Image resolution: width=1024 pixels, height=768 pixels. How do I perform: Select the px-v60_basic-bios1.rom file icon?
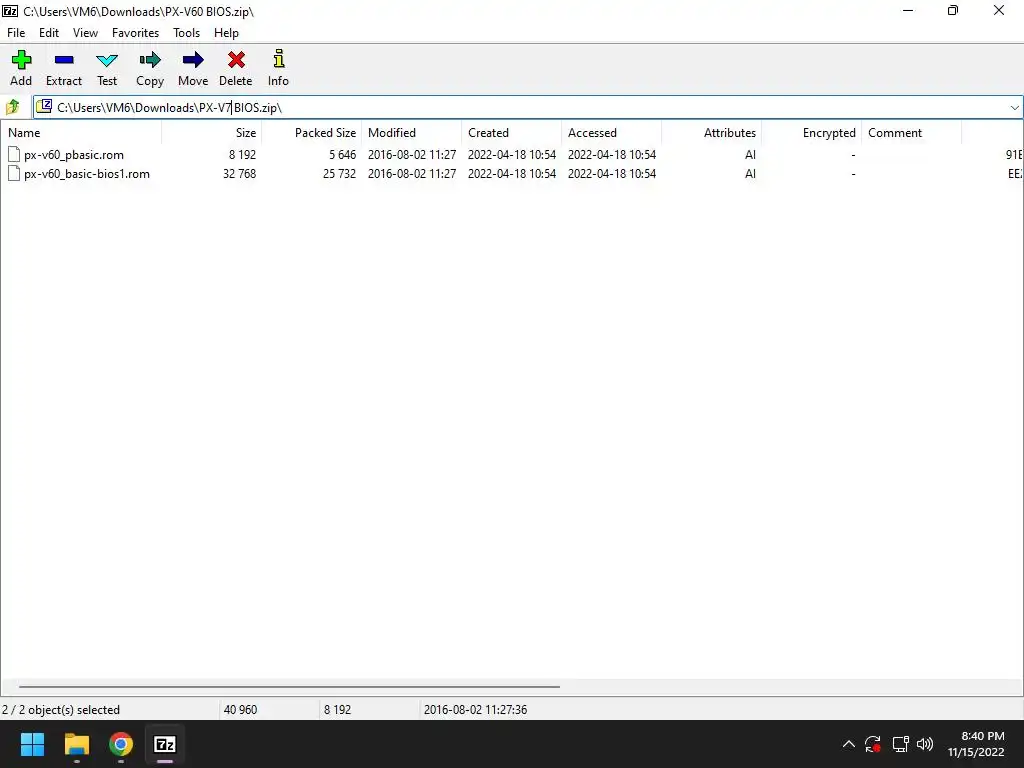(14, 173)
